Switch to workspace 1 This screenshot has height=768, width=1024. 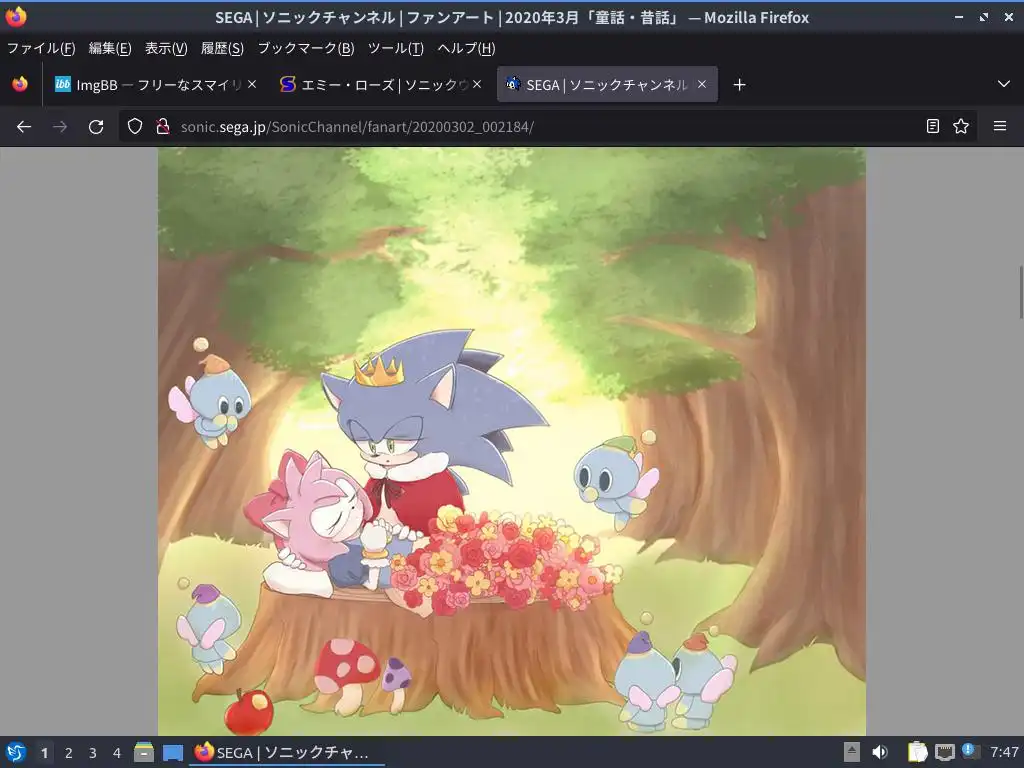(x=44, y=753)
